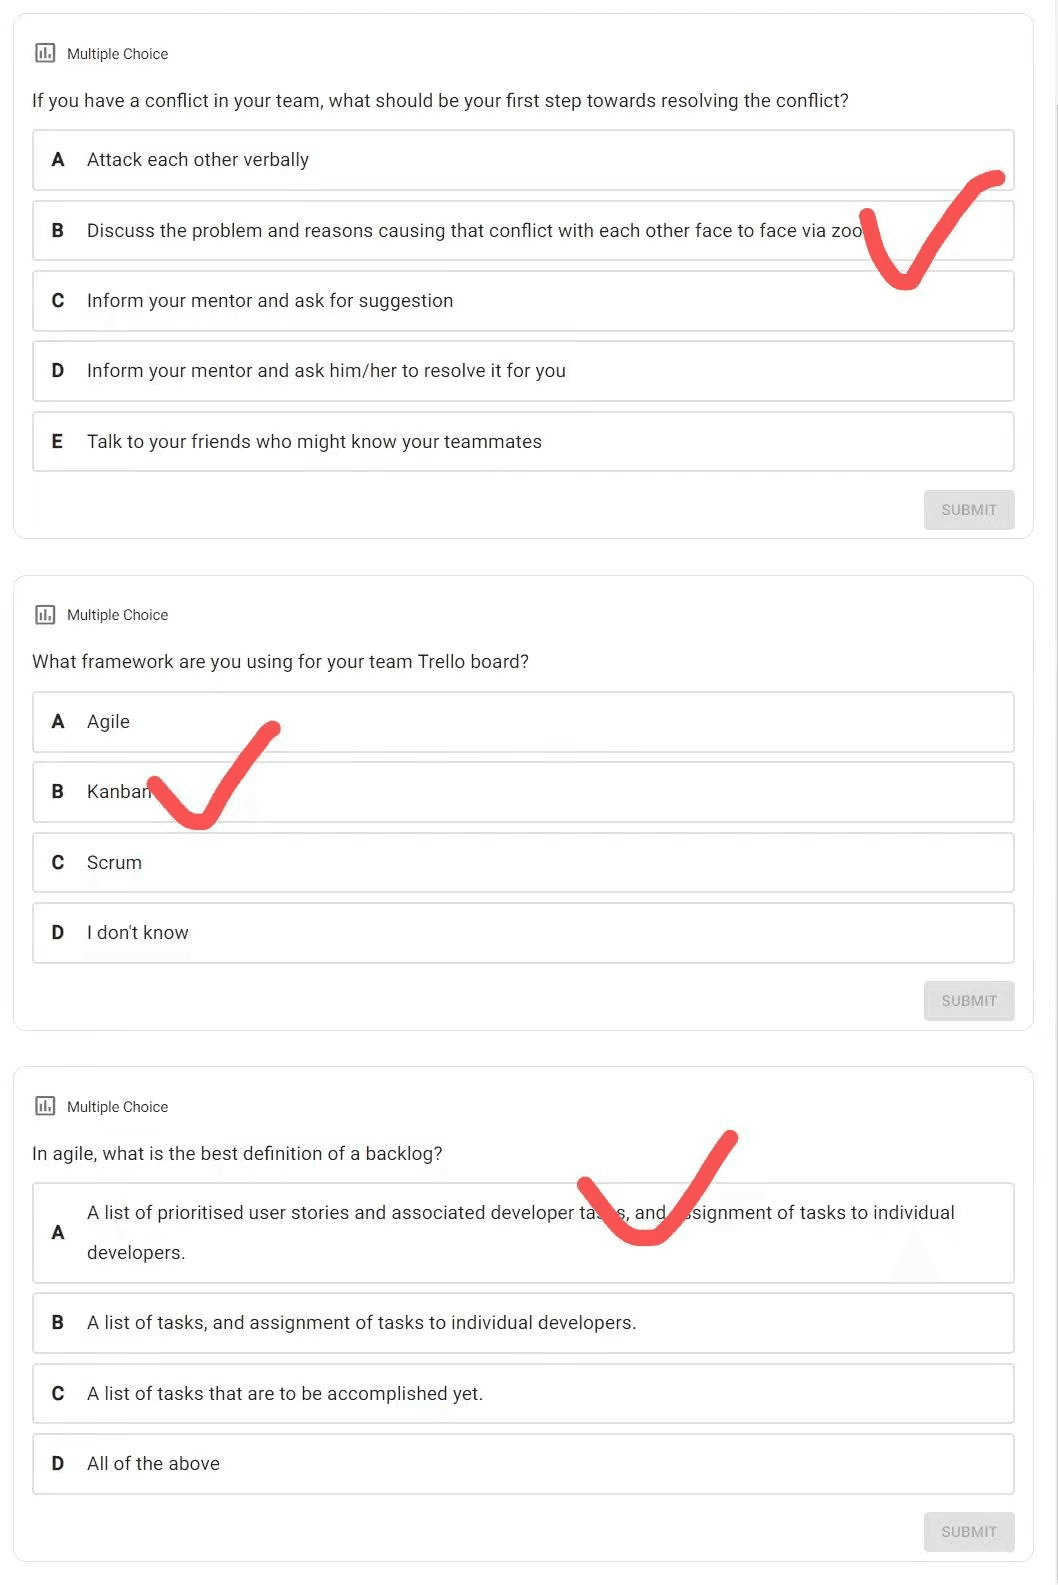Pick Scrum as the framework answer
1058x1585 pixels.
click(523, 863)
